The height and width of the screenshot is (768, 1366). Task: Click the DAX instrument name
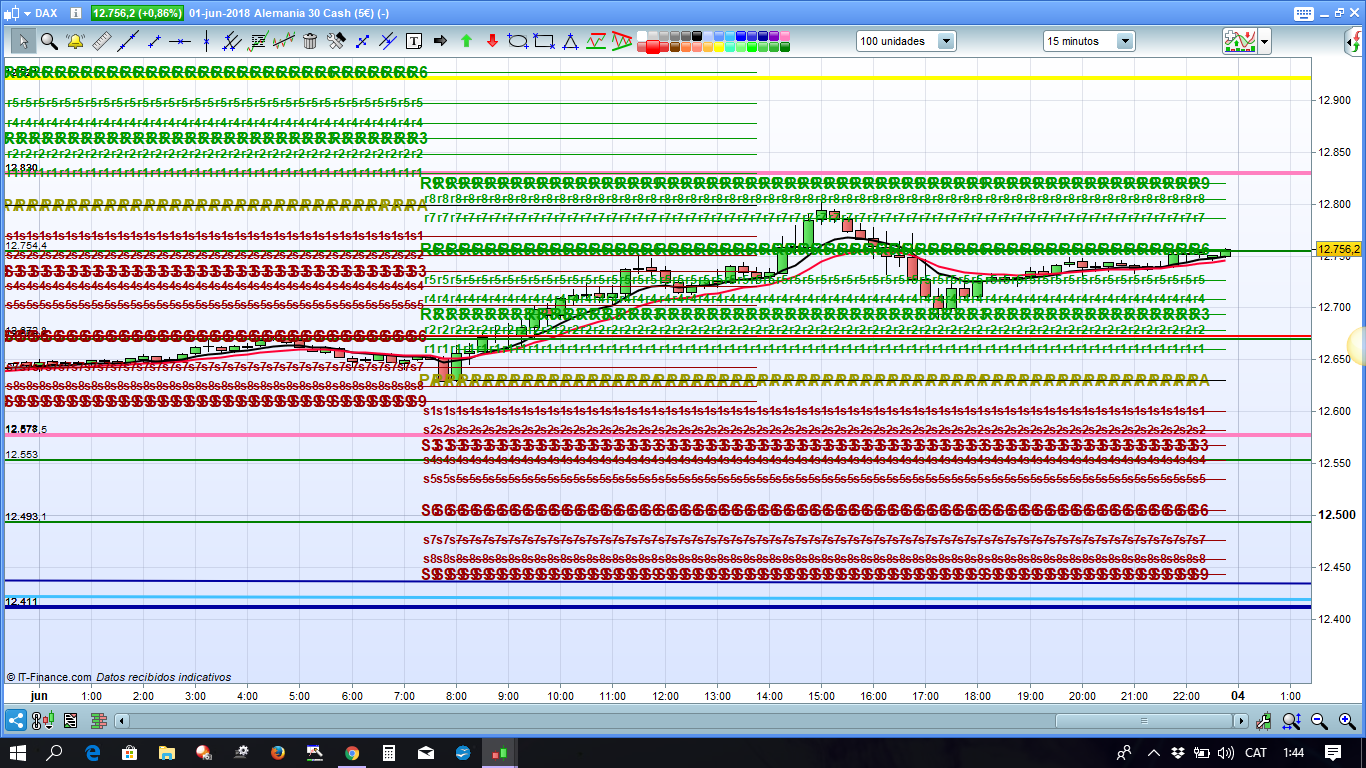point(46,13)
